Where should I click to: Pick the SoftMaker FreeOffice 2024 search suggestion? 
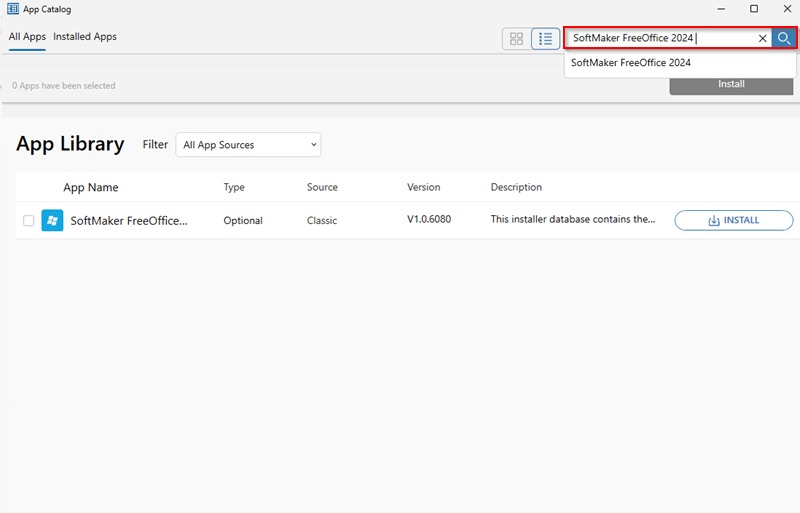pyautogui.click(x=631, y=62)
